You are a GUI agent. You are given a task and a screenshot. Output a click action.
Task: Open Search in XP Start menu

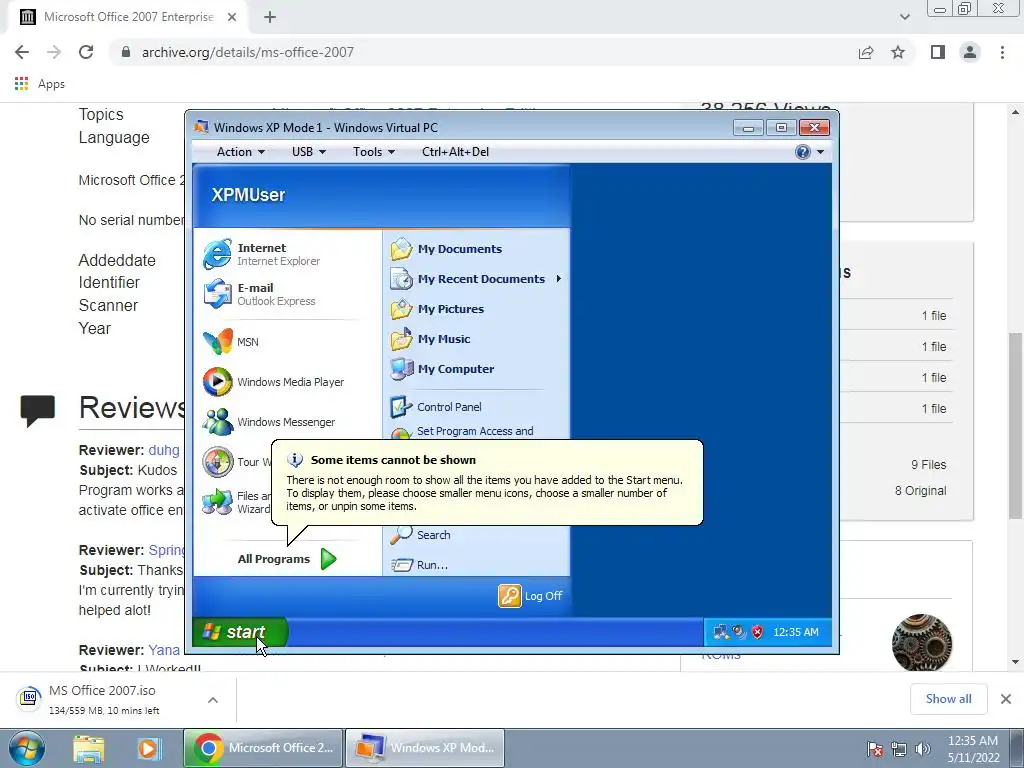[421, 535]
